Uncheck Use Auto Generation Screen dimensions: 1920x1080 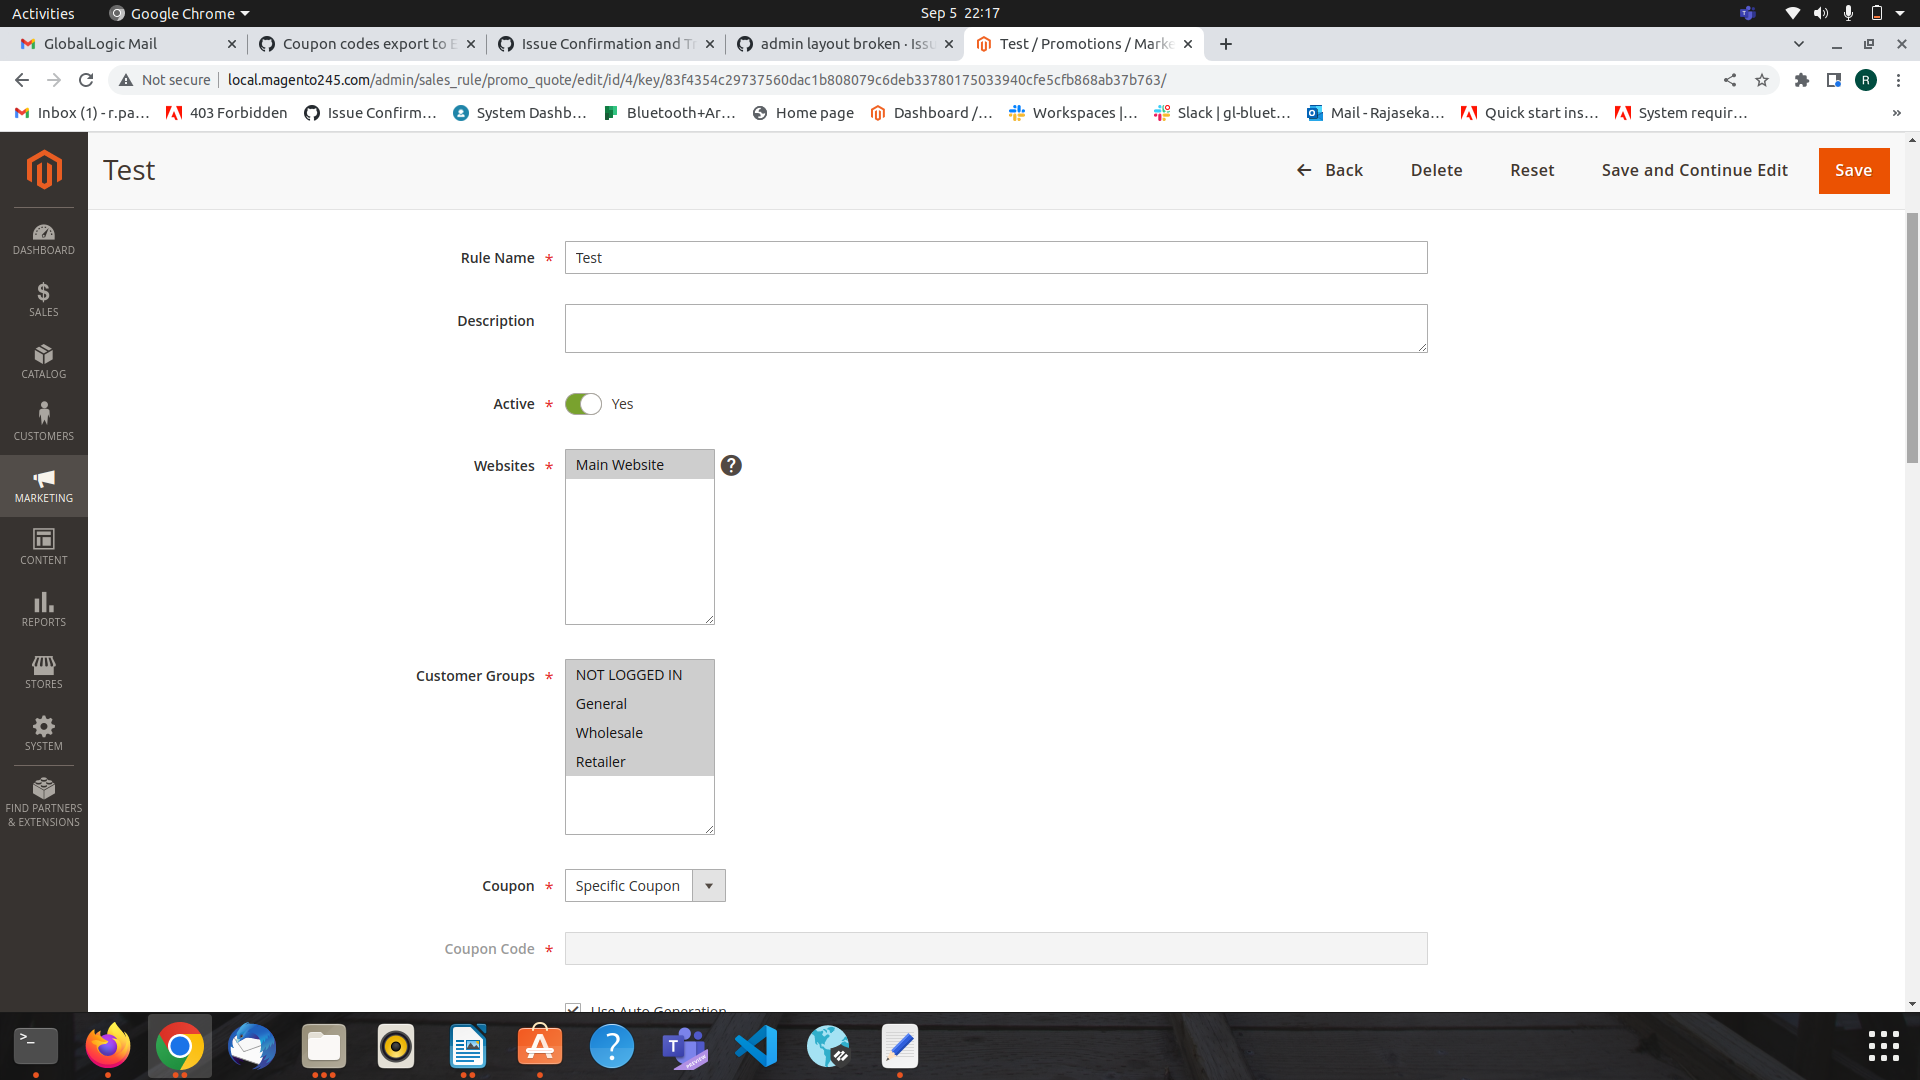[573, 1009]
